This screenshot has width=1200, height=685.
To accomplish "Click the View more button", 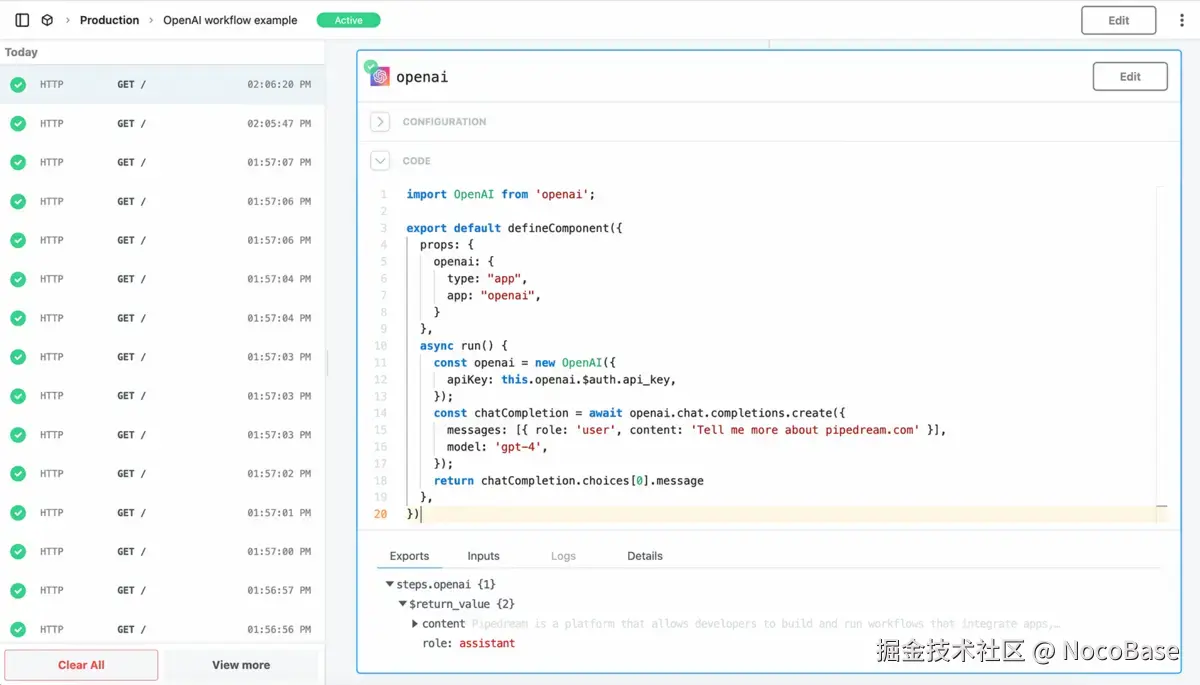I will (241, 665).
